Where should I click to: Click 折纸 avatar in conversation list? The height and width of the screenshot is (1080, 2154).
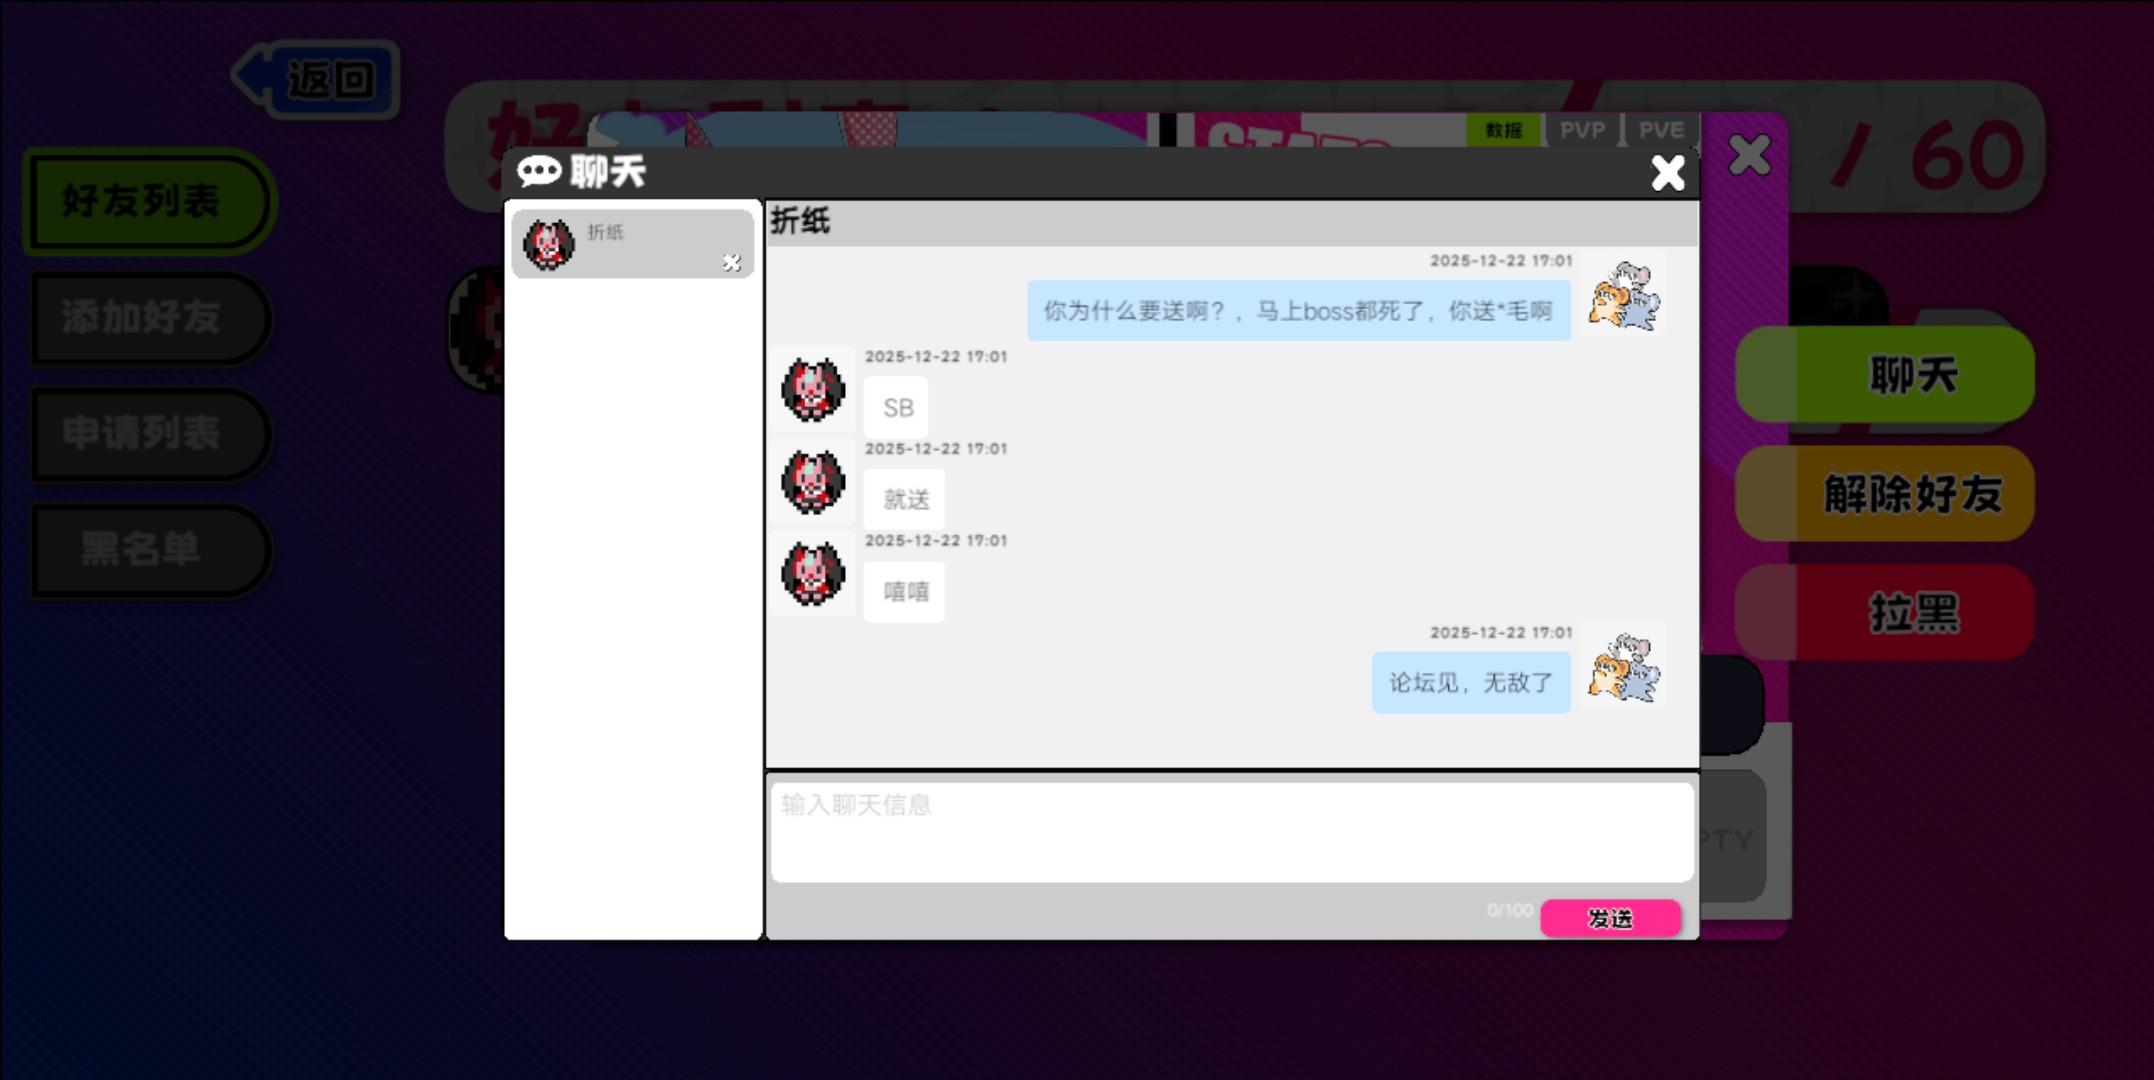549,244
